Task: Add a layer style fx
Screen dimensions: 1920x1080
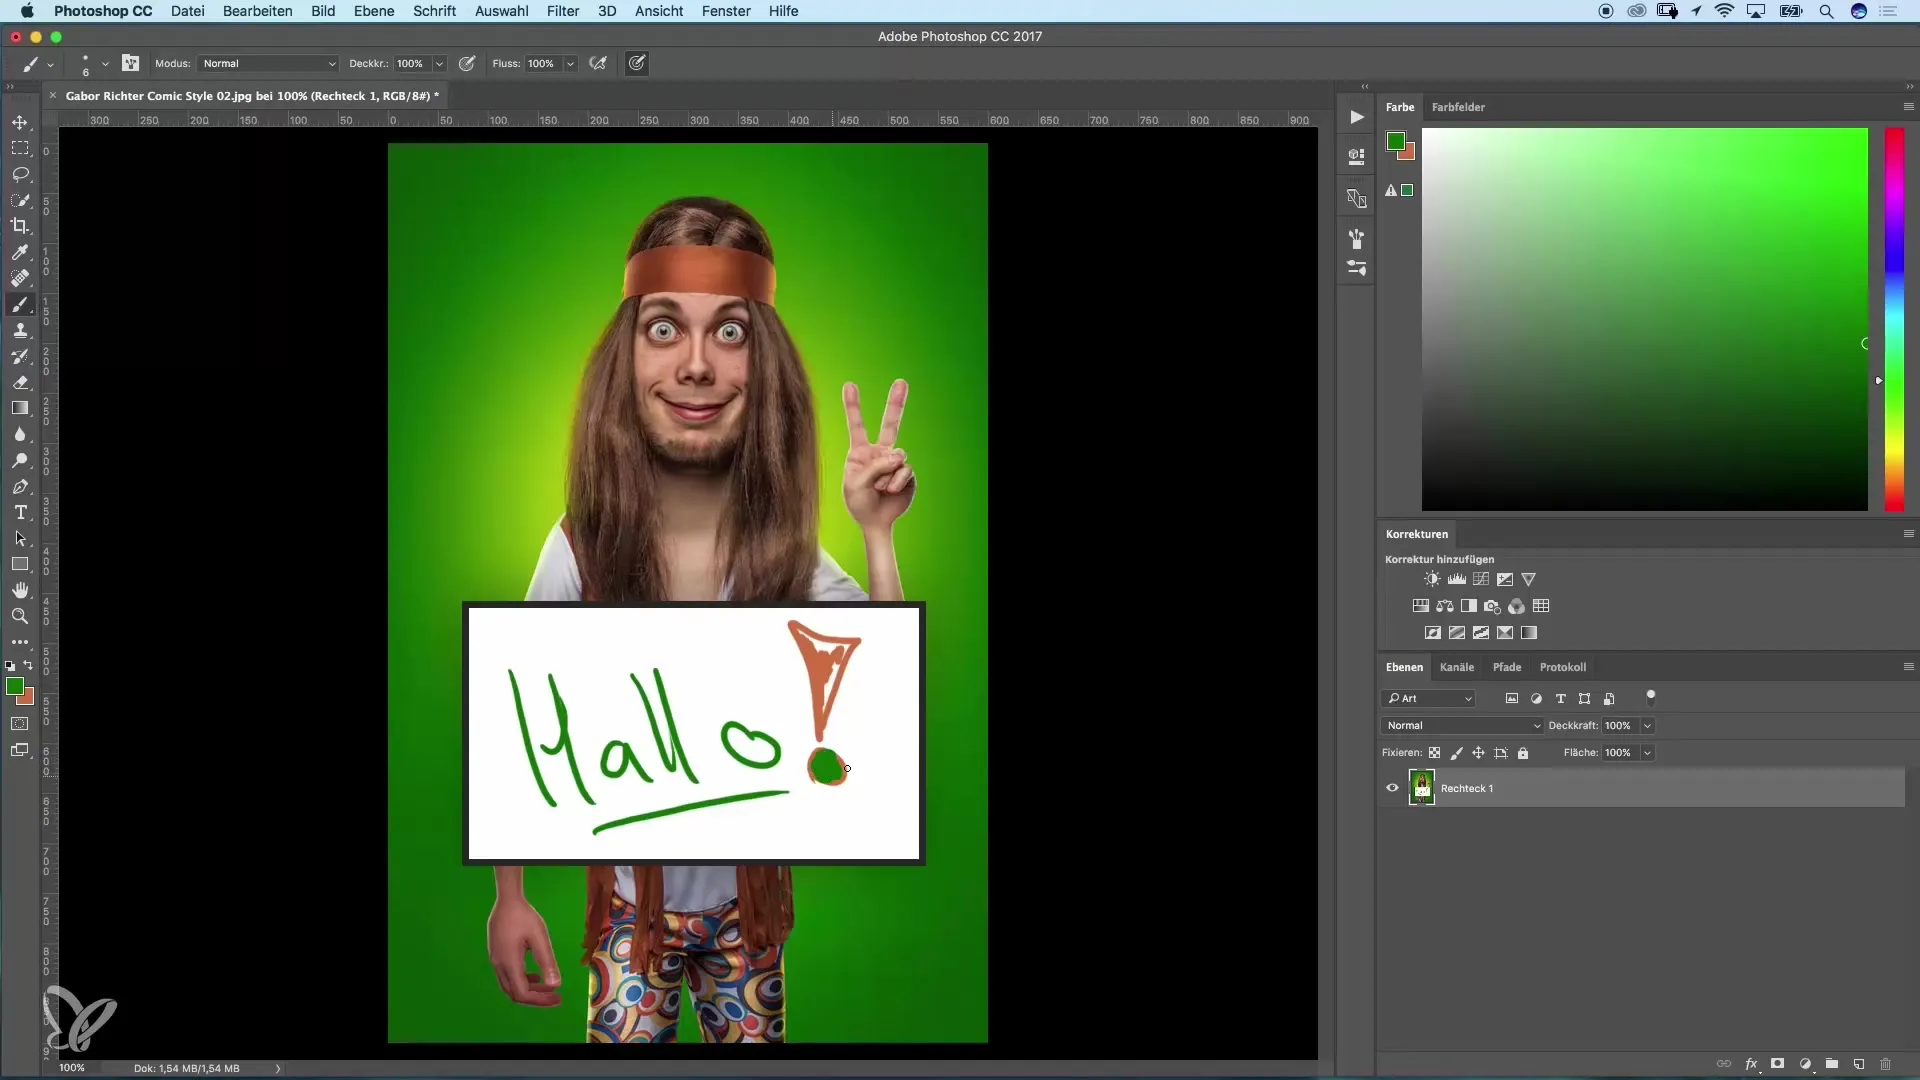Action: pos(1751,1064)
